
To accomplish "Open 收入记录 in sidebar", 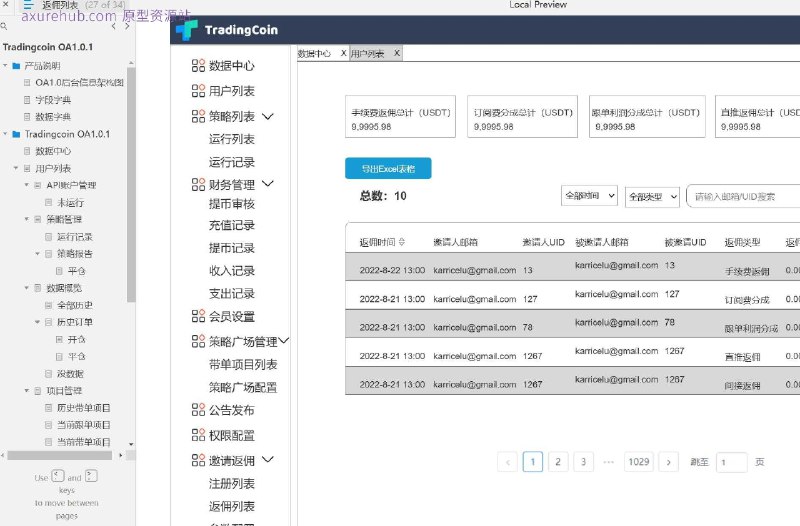I will point(232,271).
